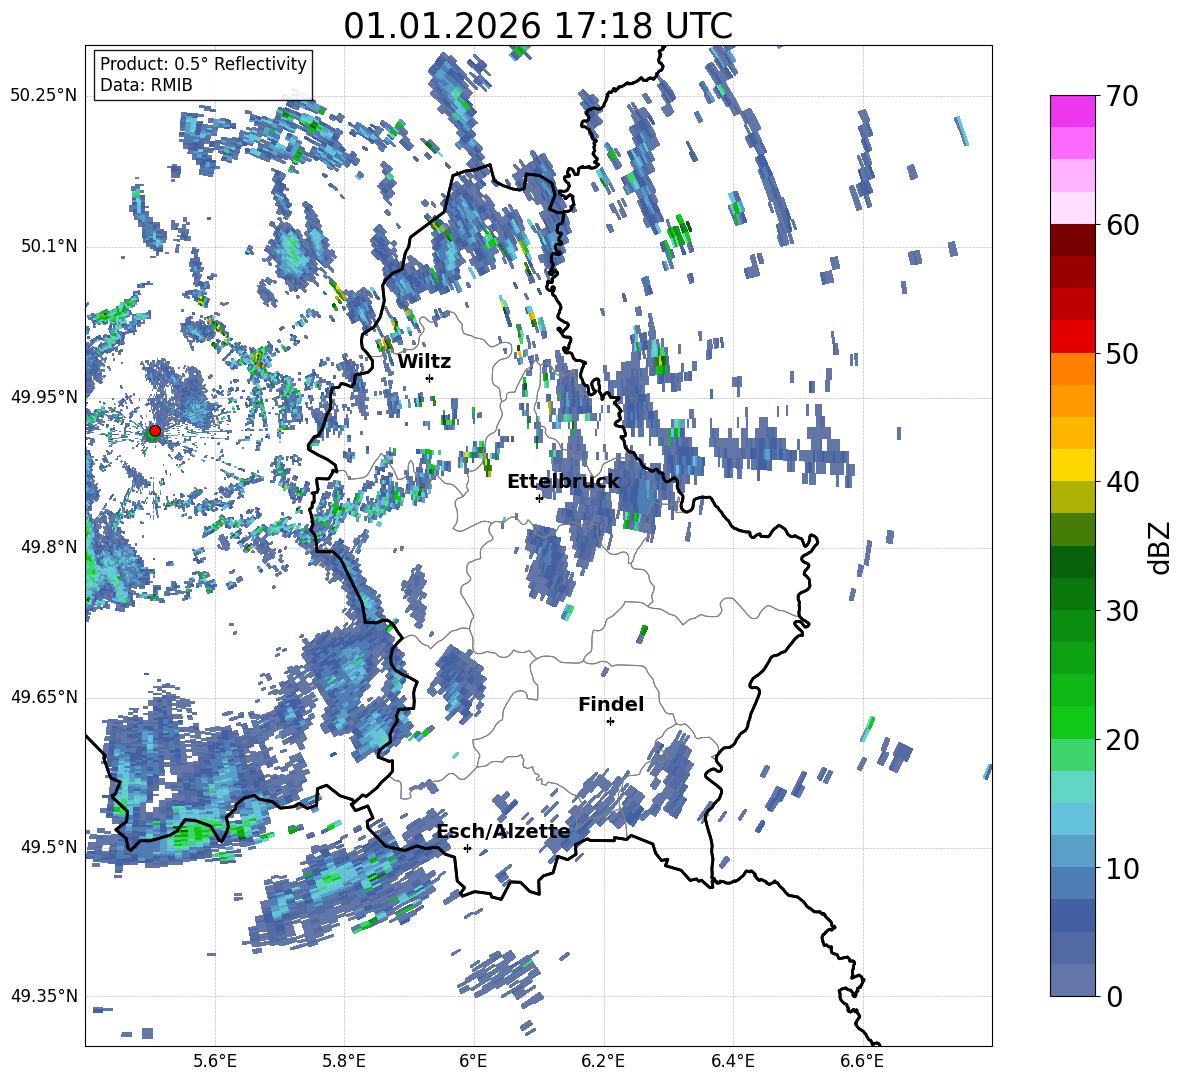Click the yellow 40-42 dBZ color band
Image resolution: width=1184 pixels, height=1081 pixels.
point(1072,465)
